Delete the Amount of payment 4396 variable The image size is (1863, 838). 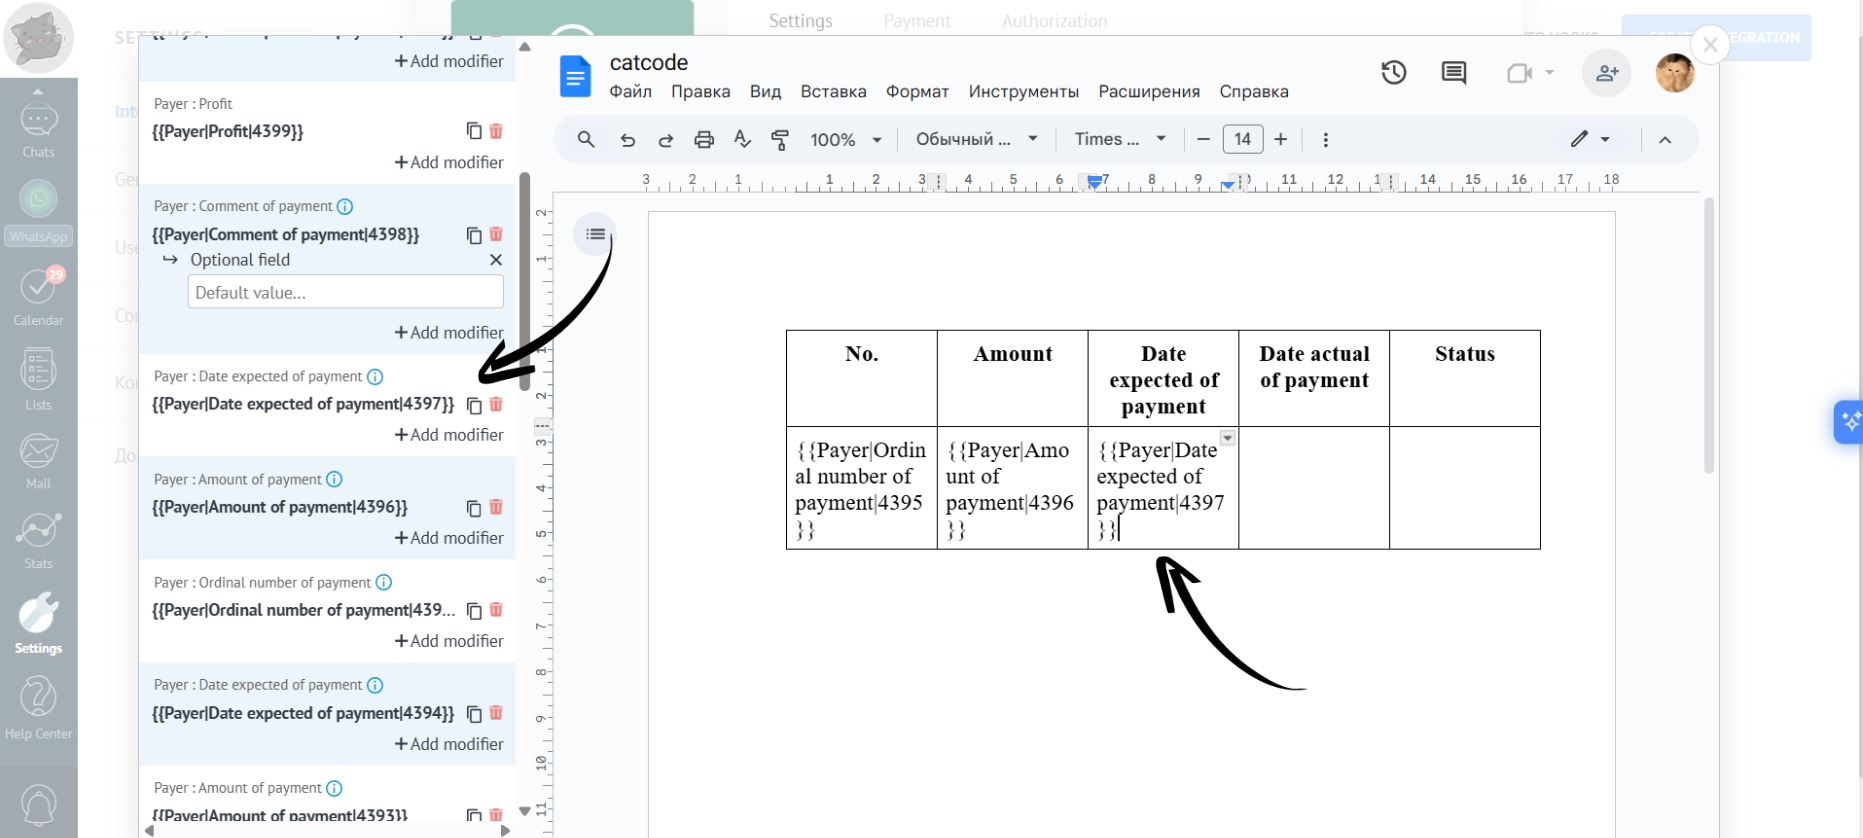pos(496,507)
